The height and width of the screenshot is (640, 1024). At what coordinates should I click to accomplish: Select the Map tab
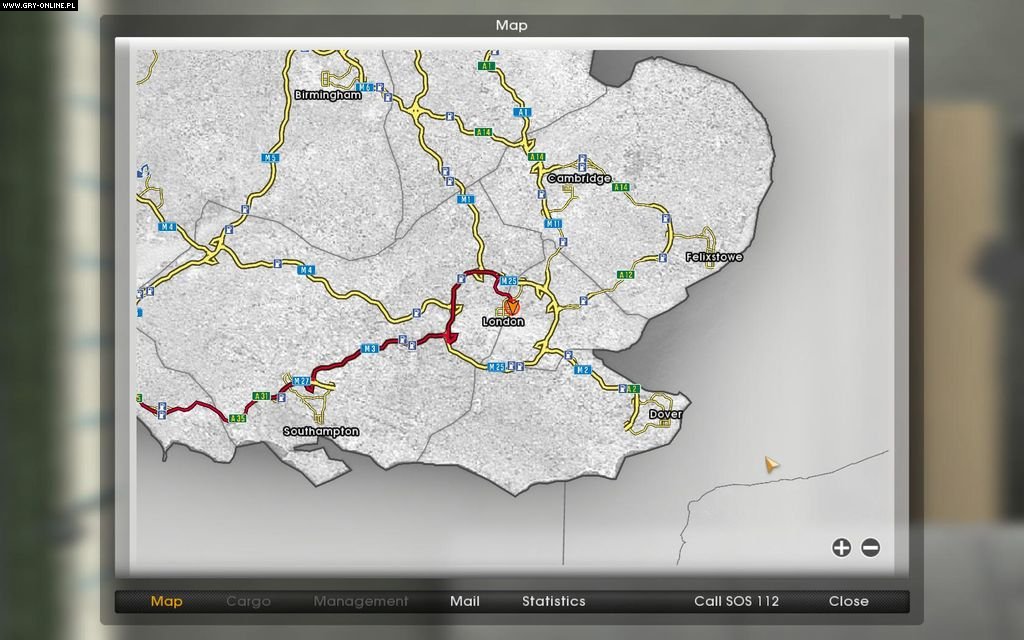click(x=166, y=601)
